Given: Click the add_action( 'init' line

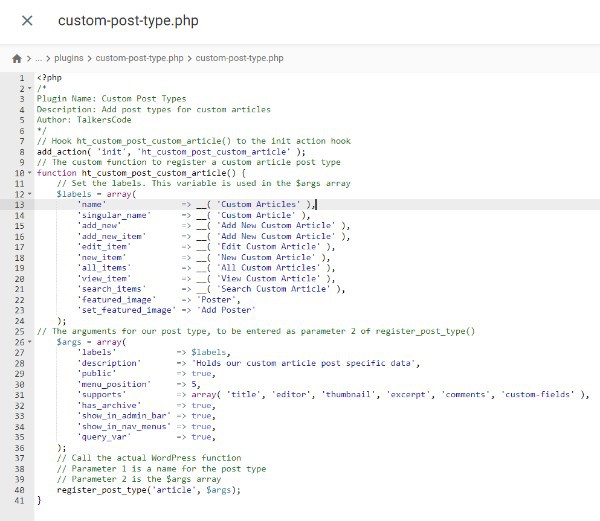Looking at the screenshot, I should 171,152.
